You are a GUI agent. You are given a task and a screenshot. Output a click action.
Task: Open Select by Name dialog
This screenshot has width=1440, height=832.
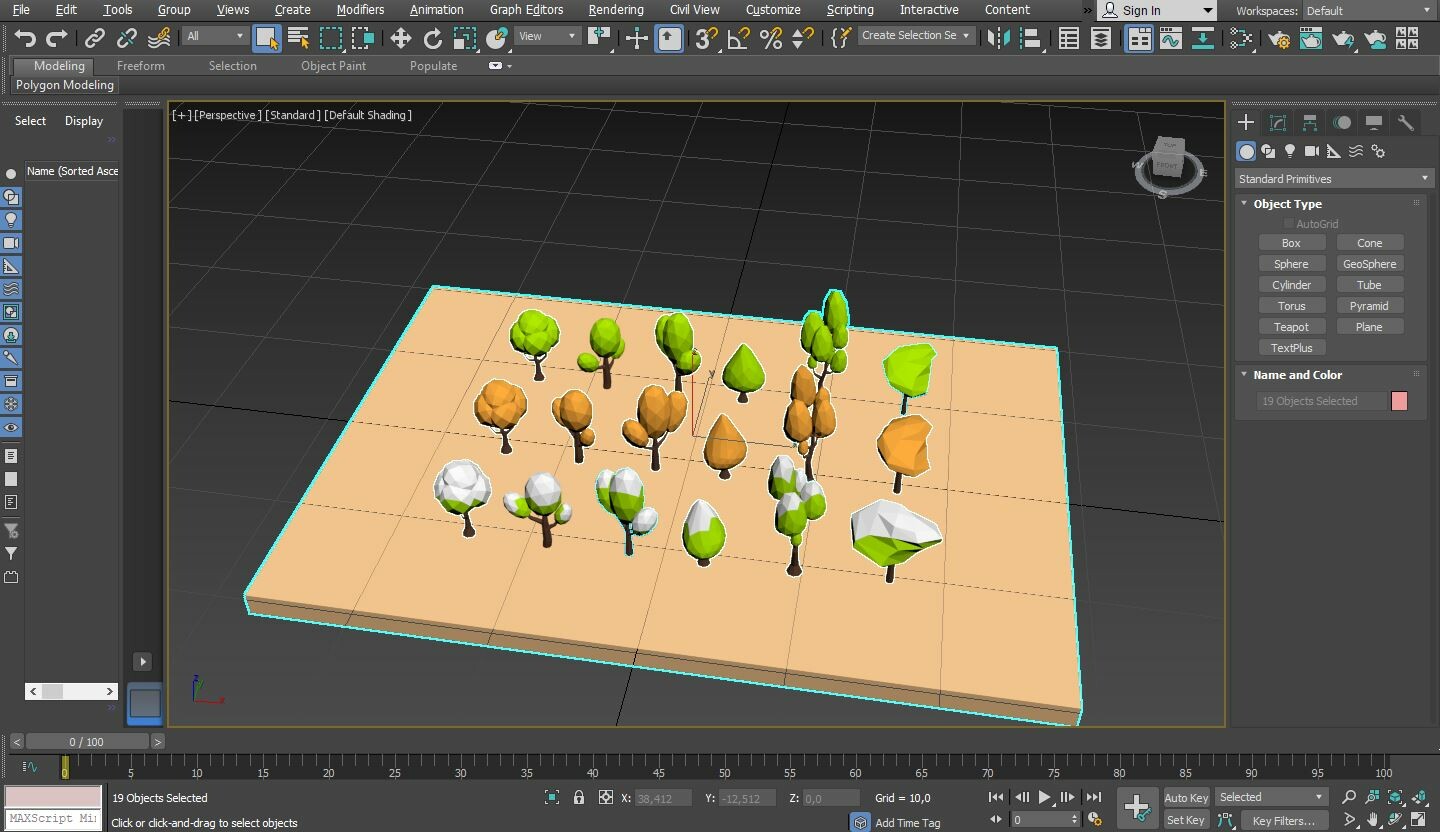coord(298,37)
